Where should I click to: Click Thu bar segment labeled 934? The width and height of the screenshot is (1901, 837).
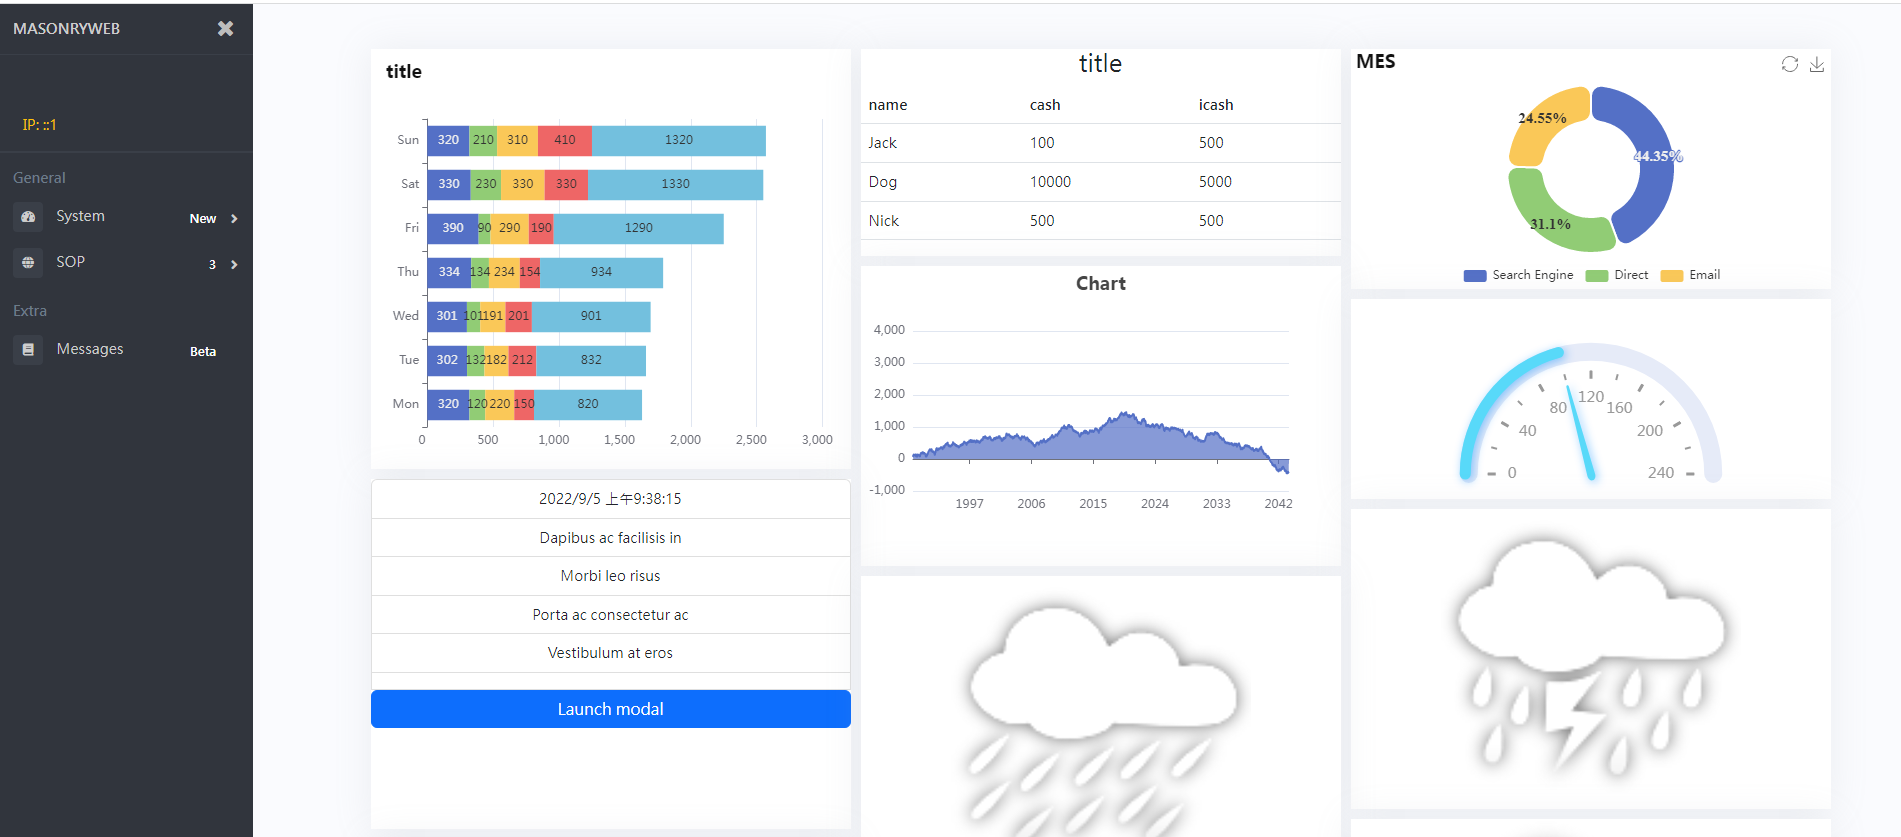click(601, 273)
